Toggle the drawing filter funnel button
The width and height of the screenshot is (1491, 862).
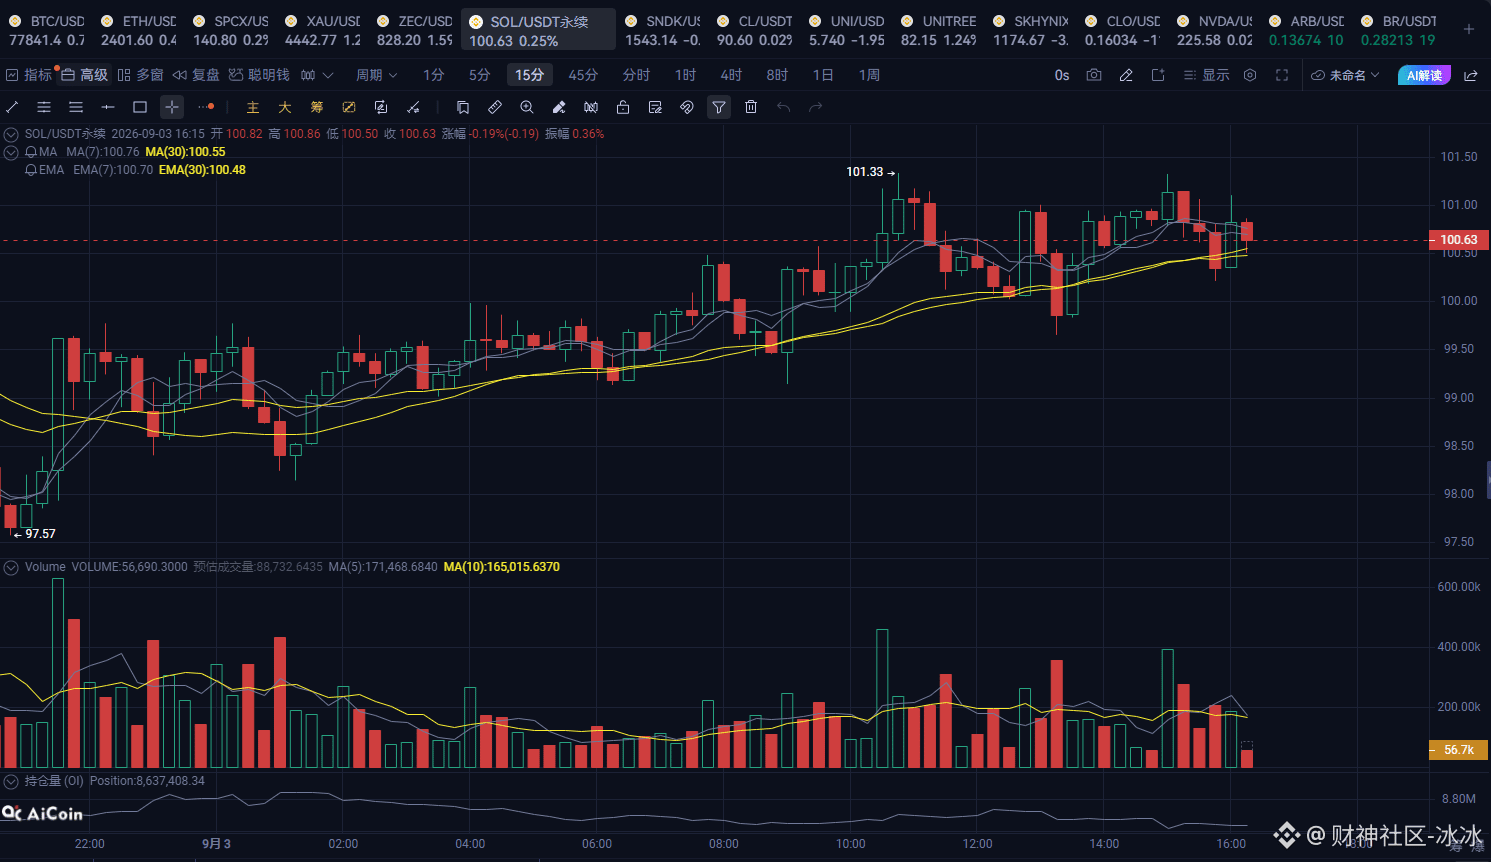(x=719, y=107)
